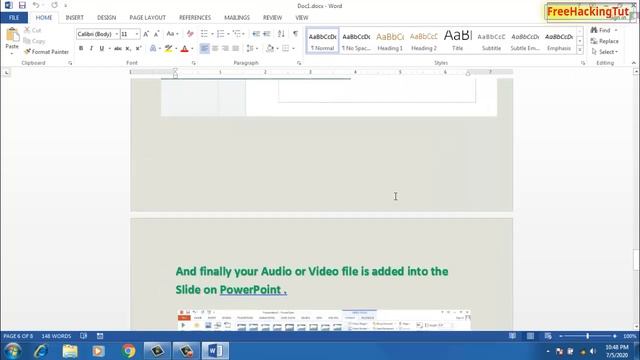Toggle subscript formatting
Screen dimensions: 640x360
tap(128, 48)
